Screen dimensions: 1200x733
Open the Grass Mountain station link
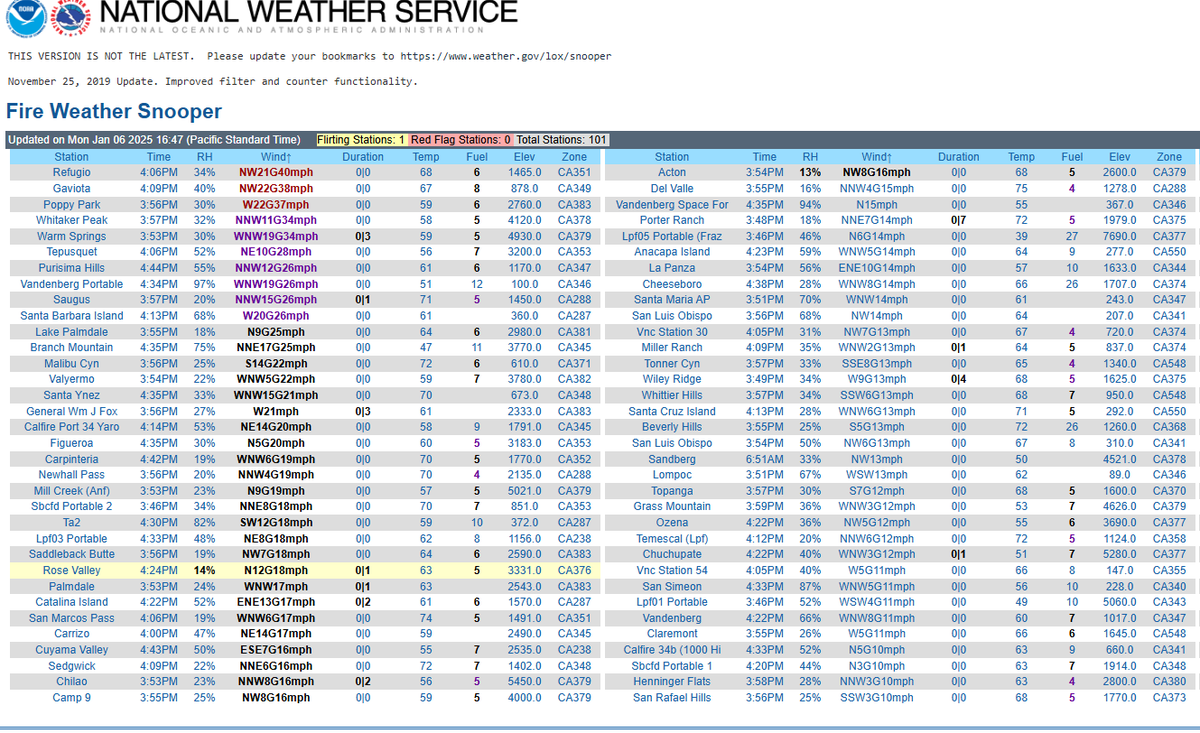pyautogui.click(x=672, y=506)
